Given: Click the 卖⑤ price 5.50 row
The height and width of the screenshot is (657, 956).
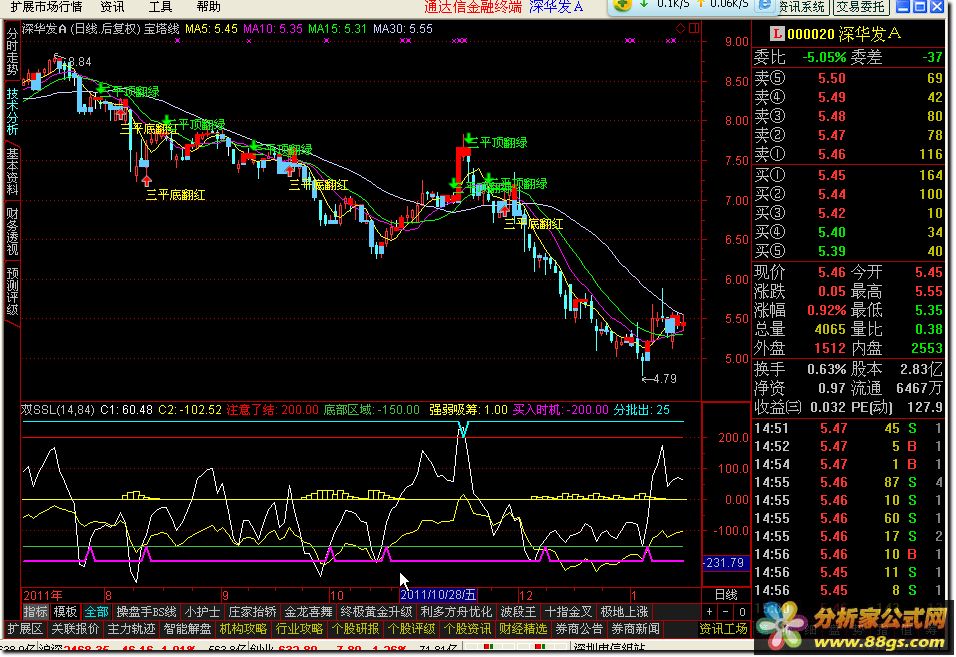Looking at the screenshot, I should pos(849,78).
